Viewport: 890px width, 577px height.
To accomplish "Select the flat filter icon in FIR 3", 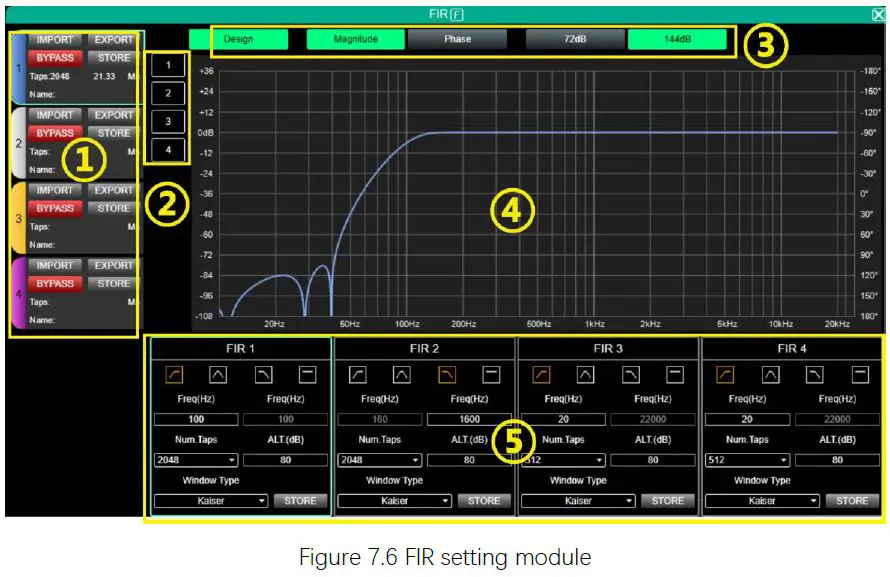I will (674, 376).
